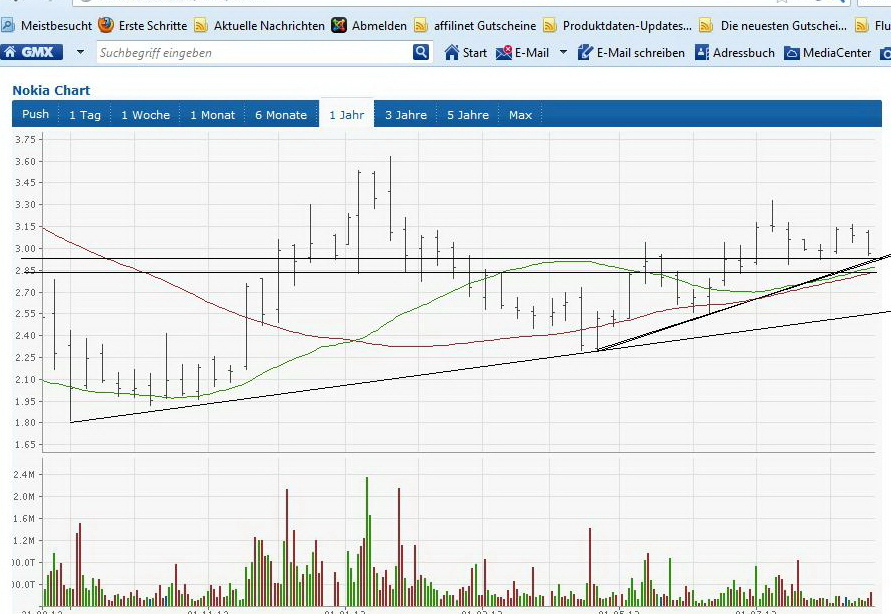
Task: Open the Die neuesten Gutschei... bookmark
Action: 784,26
